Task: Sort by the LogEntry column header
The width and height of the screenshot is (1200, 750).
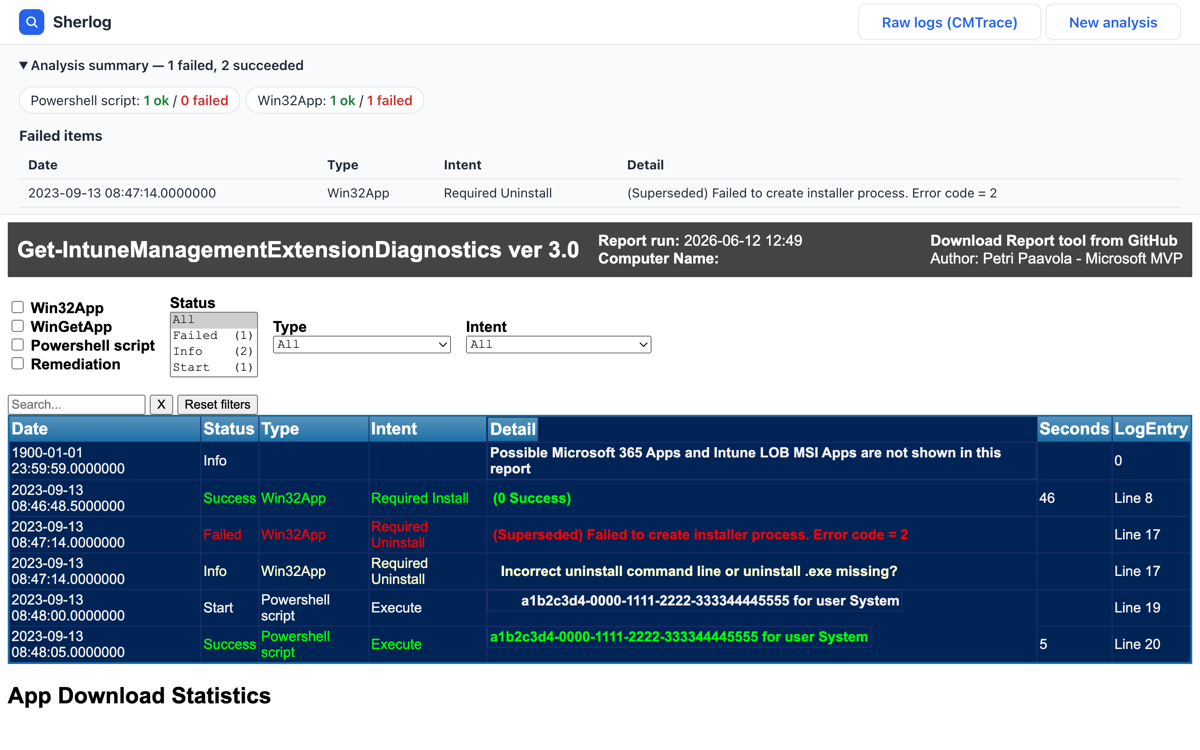Action: point(1151,429)
